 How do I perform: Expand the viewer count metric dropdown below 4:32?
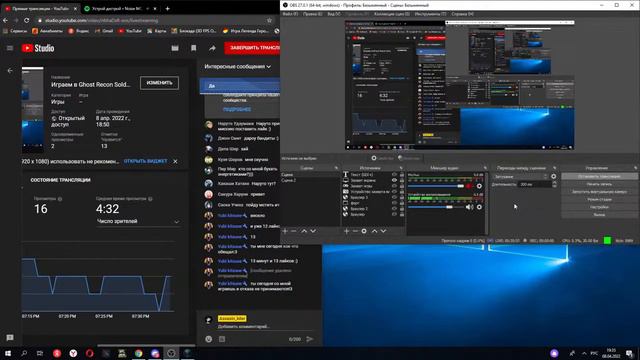pos(138,221)
